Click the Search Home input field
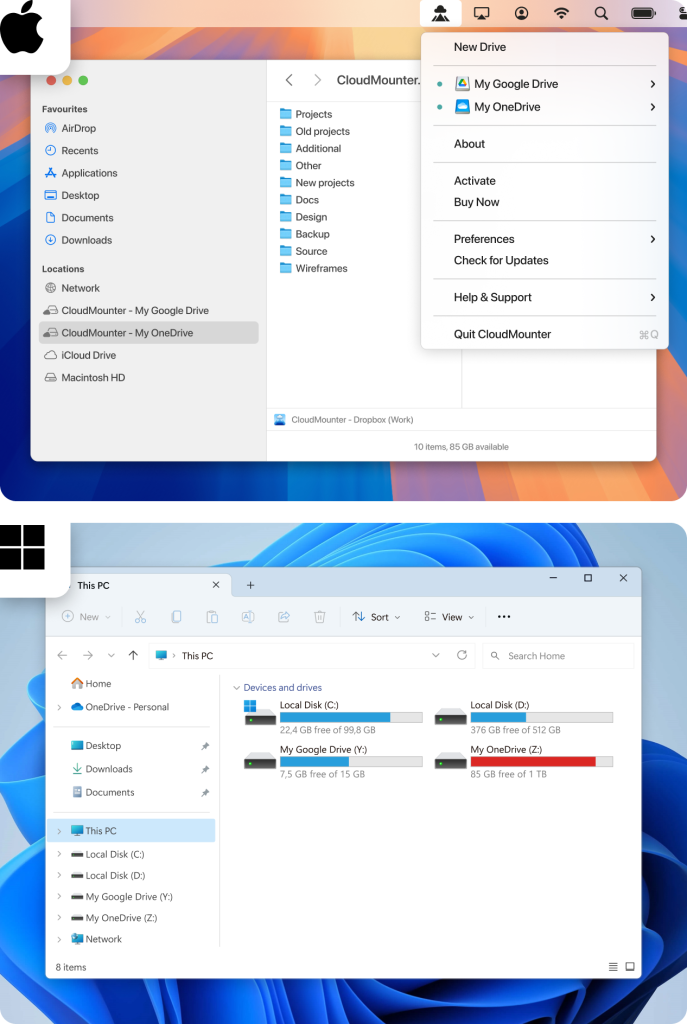The height and width of the screenshot is (1024, 687). (x=565, y=656)
